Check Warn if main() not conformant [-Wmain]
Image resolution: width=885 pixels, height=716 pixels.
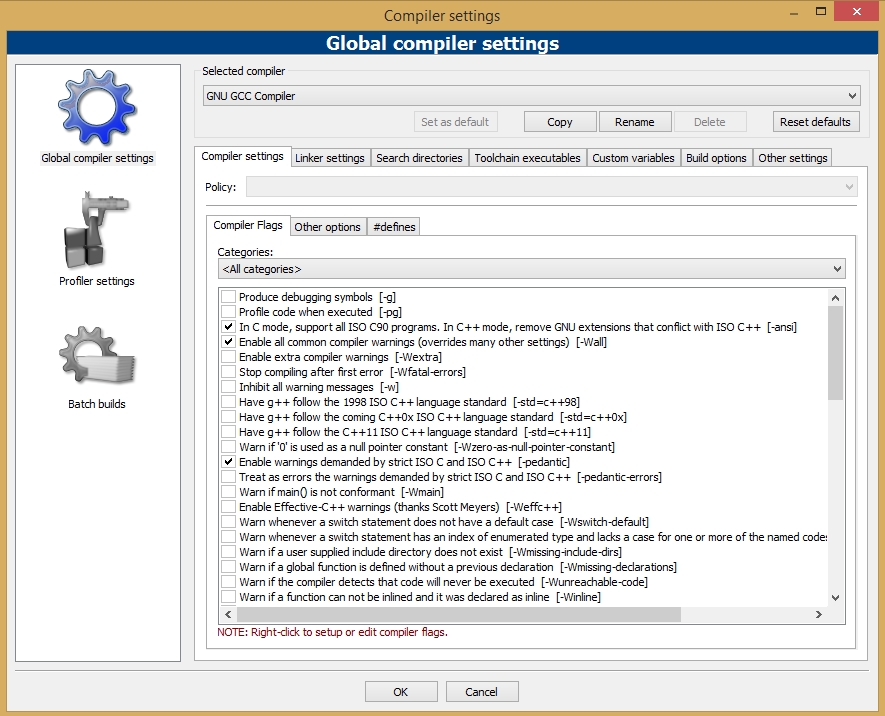(x=228, y=492)
